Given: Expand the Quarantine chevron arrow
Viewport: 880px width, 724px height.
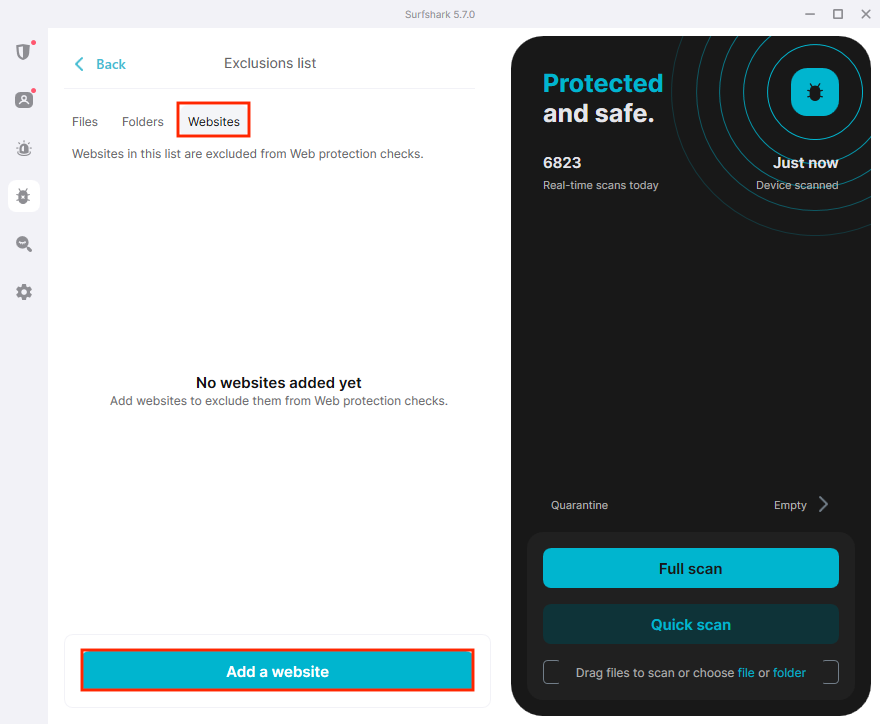Looking at the screenshot, I should coord(823,504).
